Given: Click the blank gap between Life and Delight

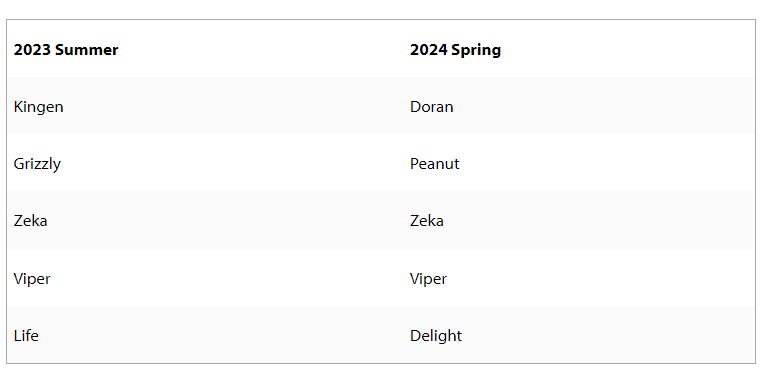Looking at the screenshot, I should click(x=224, y=336).
